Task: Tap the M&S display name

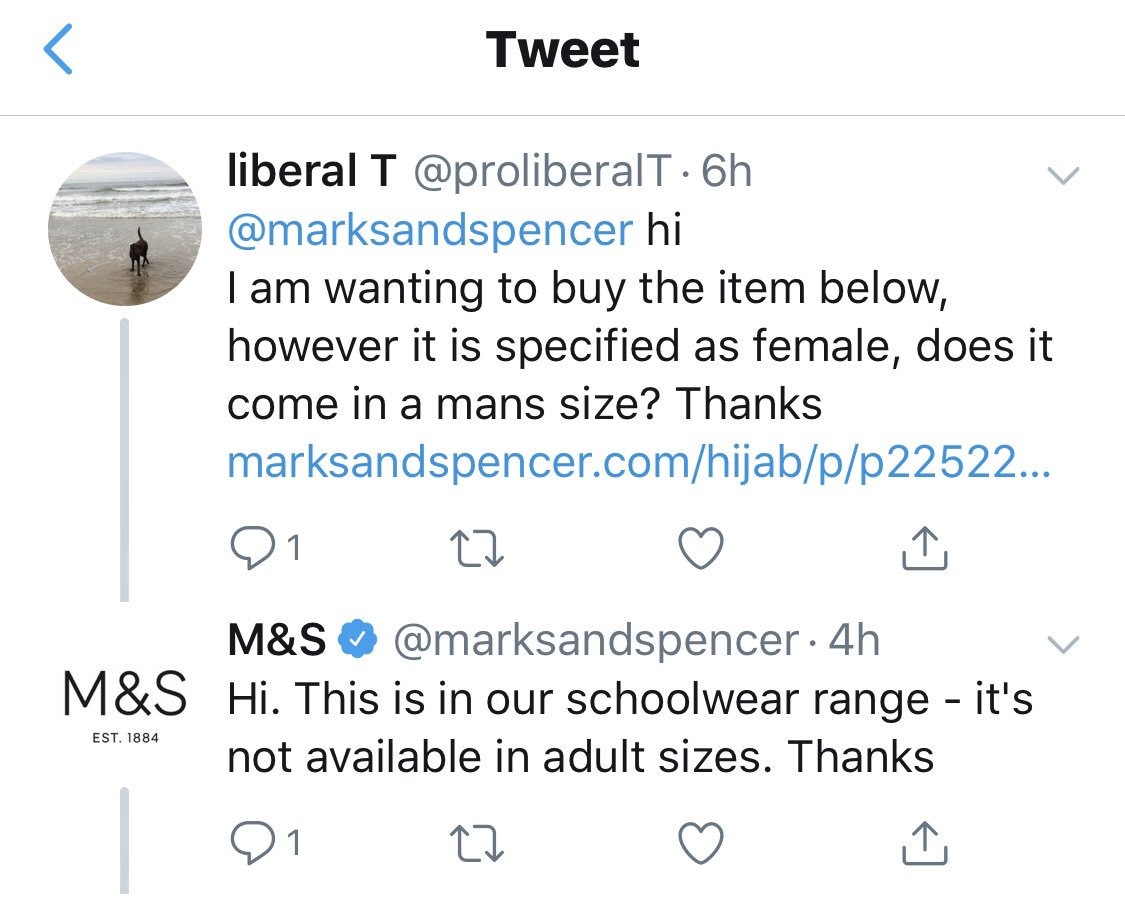Action: [277, 640]
